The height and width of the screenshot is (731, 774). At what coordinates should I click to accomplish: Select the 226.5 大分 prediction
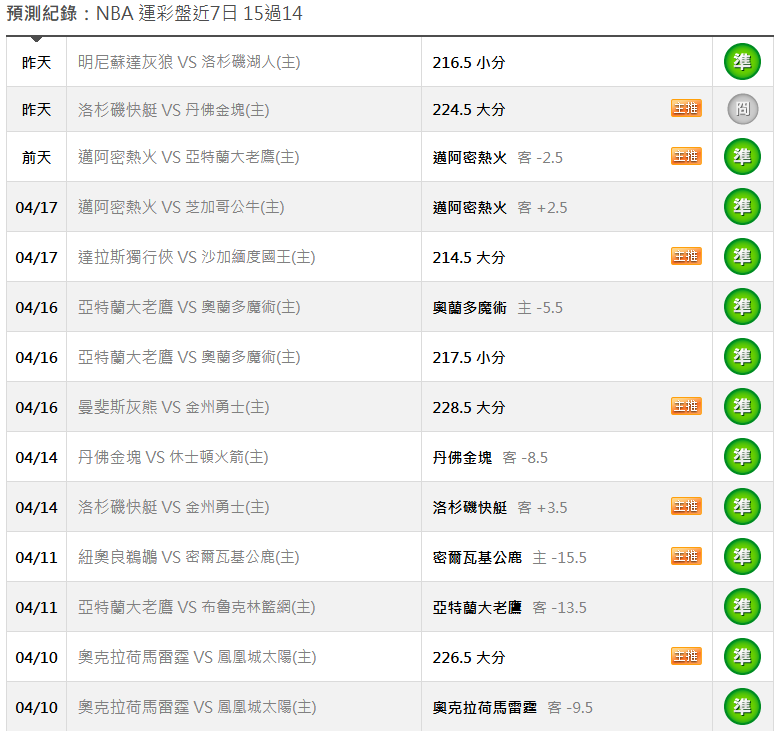[469, 658]
